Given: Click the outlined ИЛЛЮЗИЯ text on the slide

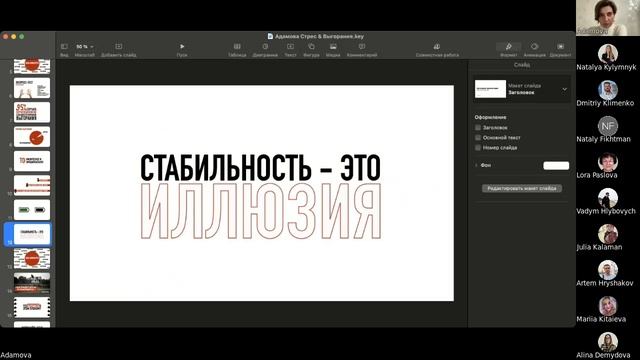Looking at the screenshot, I should tap(261, 211).
